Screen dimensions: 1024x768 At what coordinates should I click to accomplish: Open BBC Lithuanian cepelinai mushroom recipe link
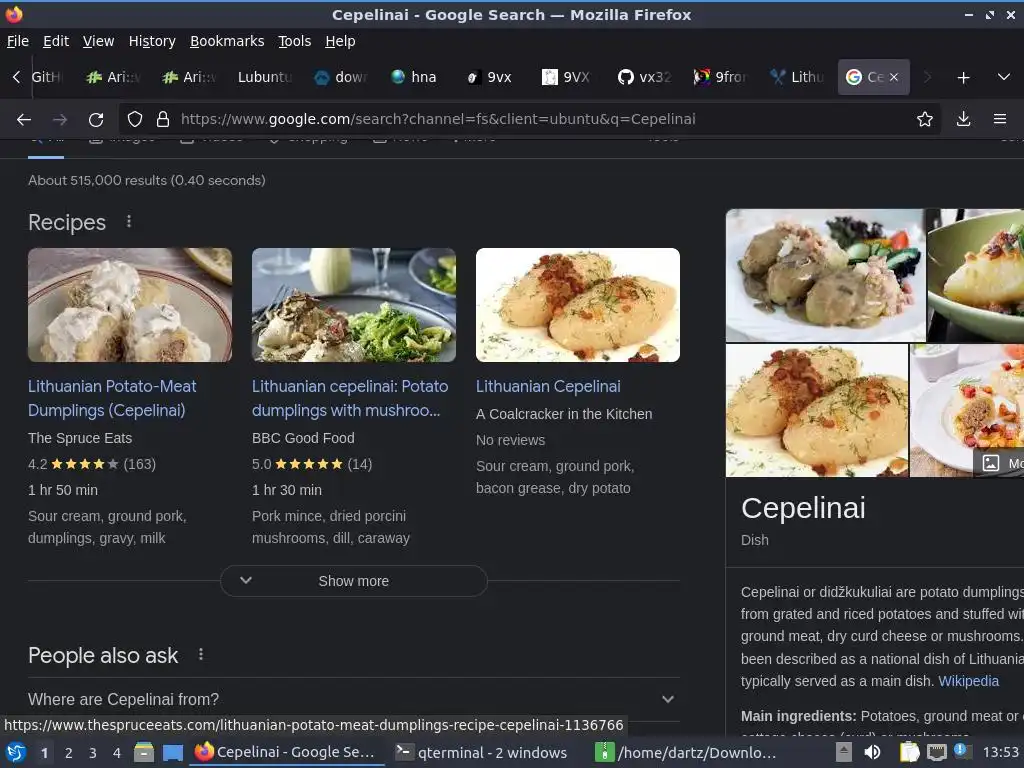pyautogui.click(x=350, y=398)
